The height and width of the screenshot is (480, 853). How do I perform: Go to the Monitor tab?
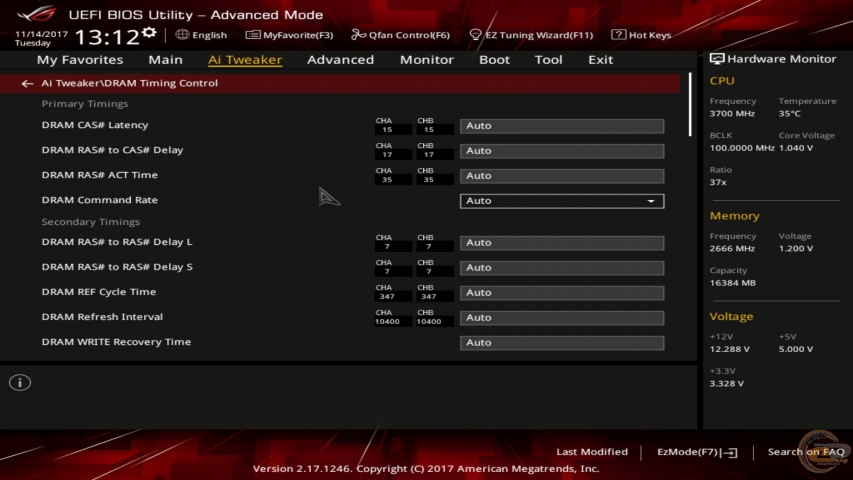coord(426,59)
